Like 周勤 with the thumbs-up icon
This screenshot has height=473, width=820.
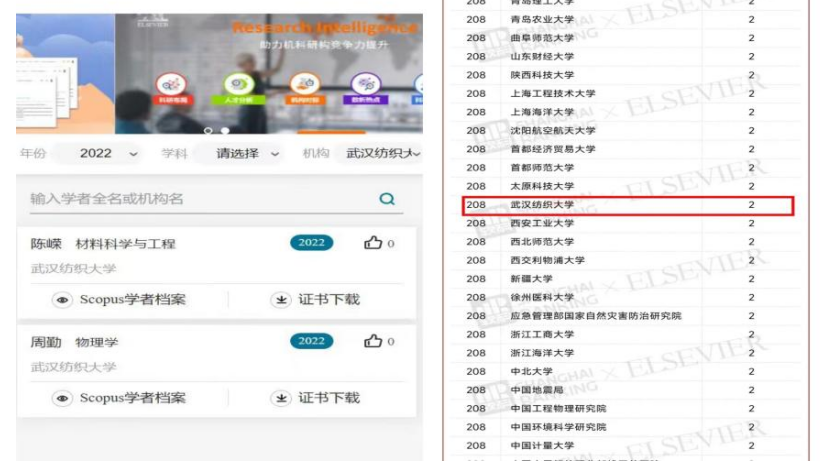tap(373, 341)
